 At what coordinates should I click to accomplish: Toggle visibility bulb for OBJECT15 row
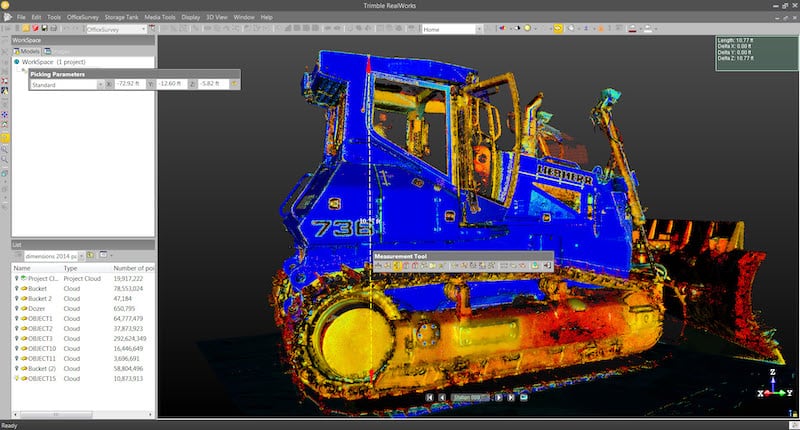tap(16, 378)
